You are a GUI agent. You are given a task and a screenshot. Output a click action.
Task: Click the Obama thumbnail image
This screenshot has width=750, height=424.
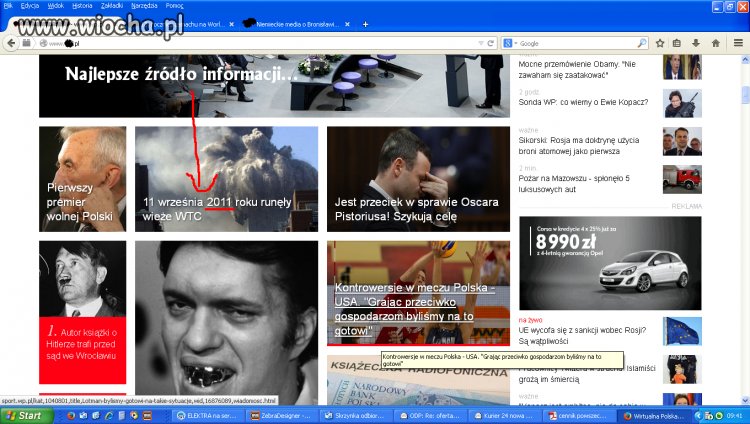(682, 67)
